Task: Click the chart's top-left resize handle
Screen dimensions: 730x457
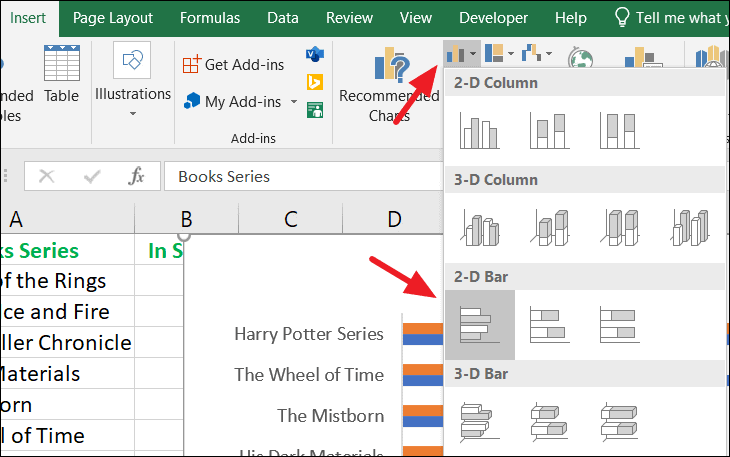Action: coord(184,236)
